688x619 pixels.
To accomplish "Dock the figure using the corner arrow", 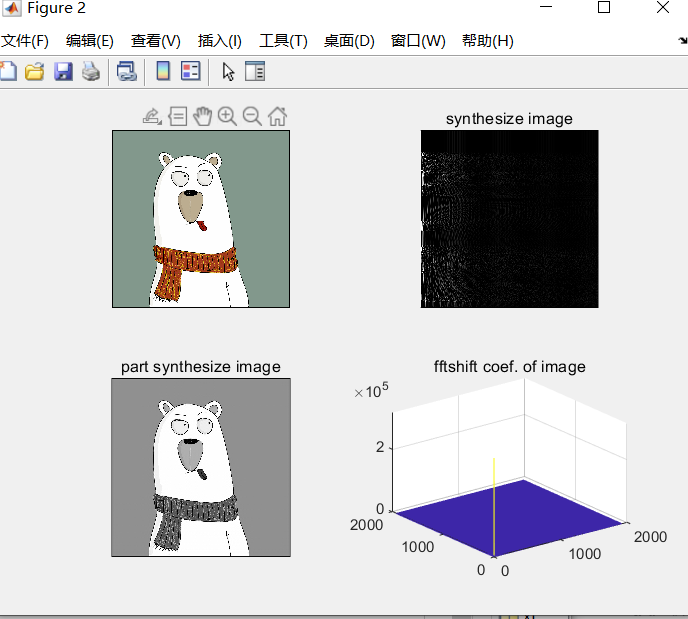I will (x=682, y=40).
